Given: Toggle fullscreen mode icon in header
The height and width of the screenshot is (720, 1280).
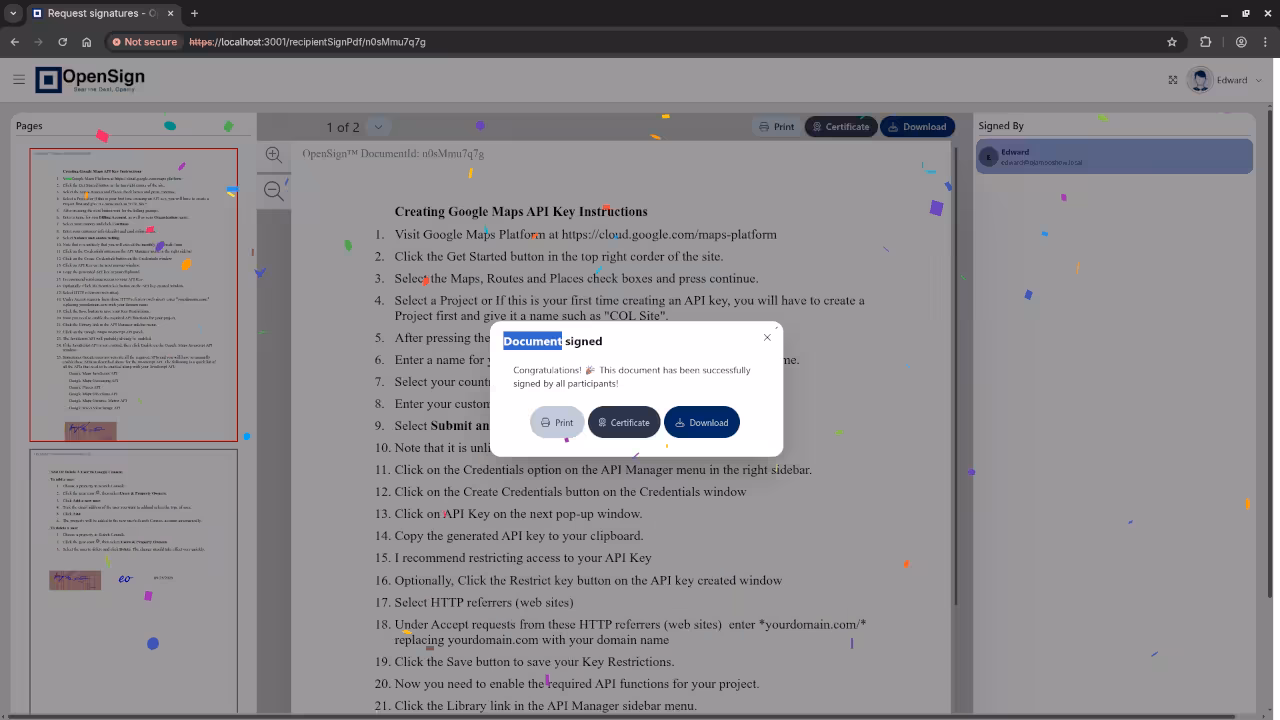Looking at the screenshot, I should (x=1173, y=80).
